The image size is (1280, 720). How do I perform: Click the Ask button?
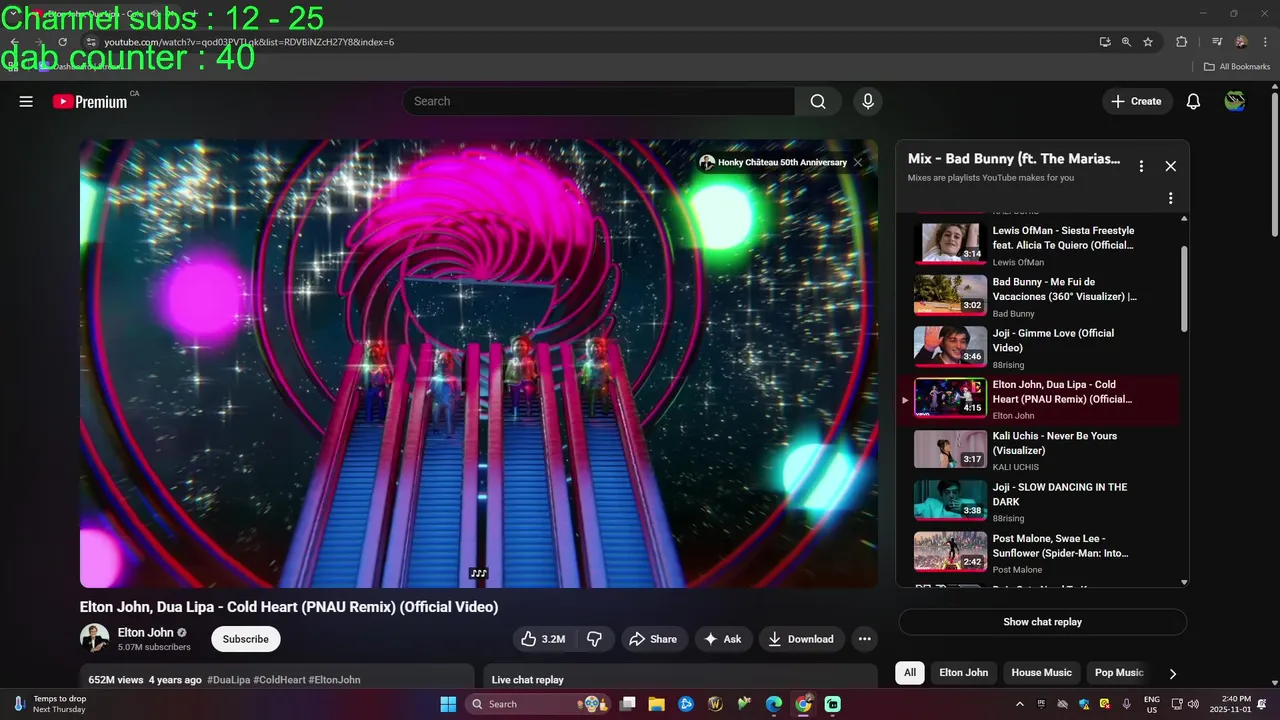tap(723, 639)
